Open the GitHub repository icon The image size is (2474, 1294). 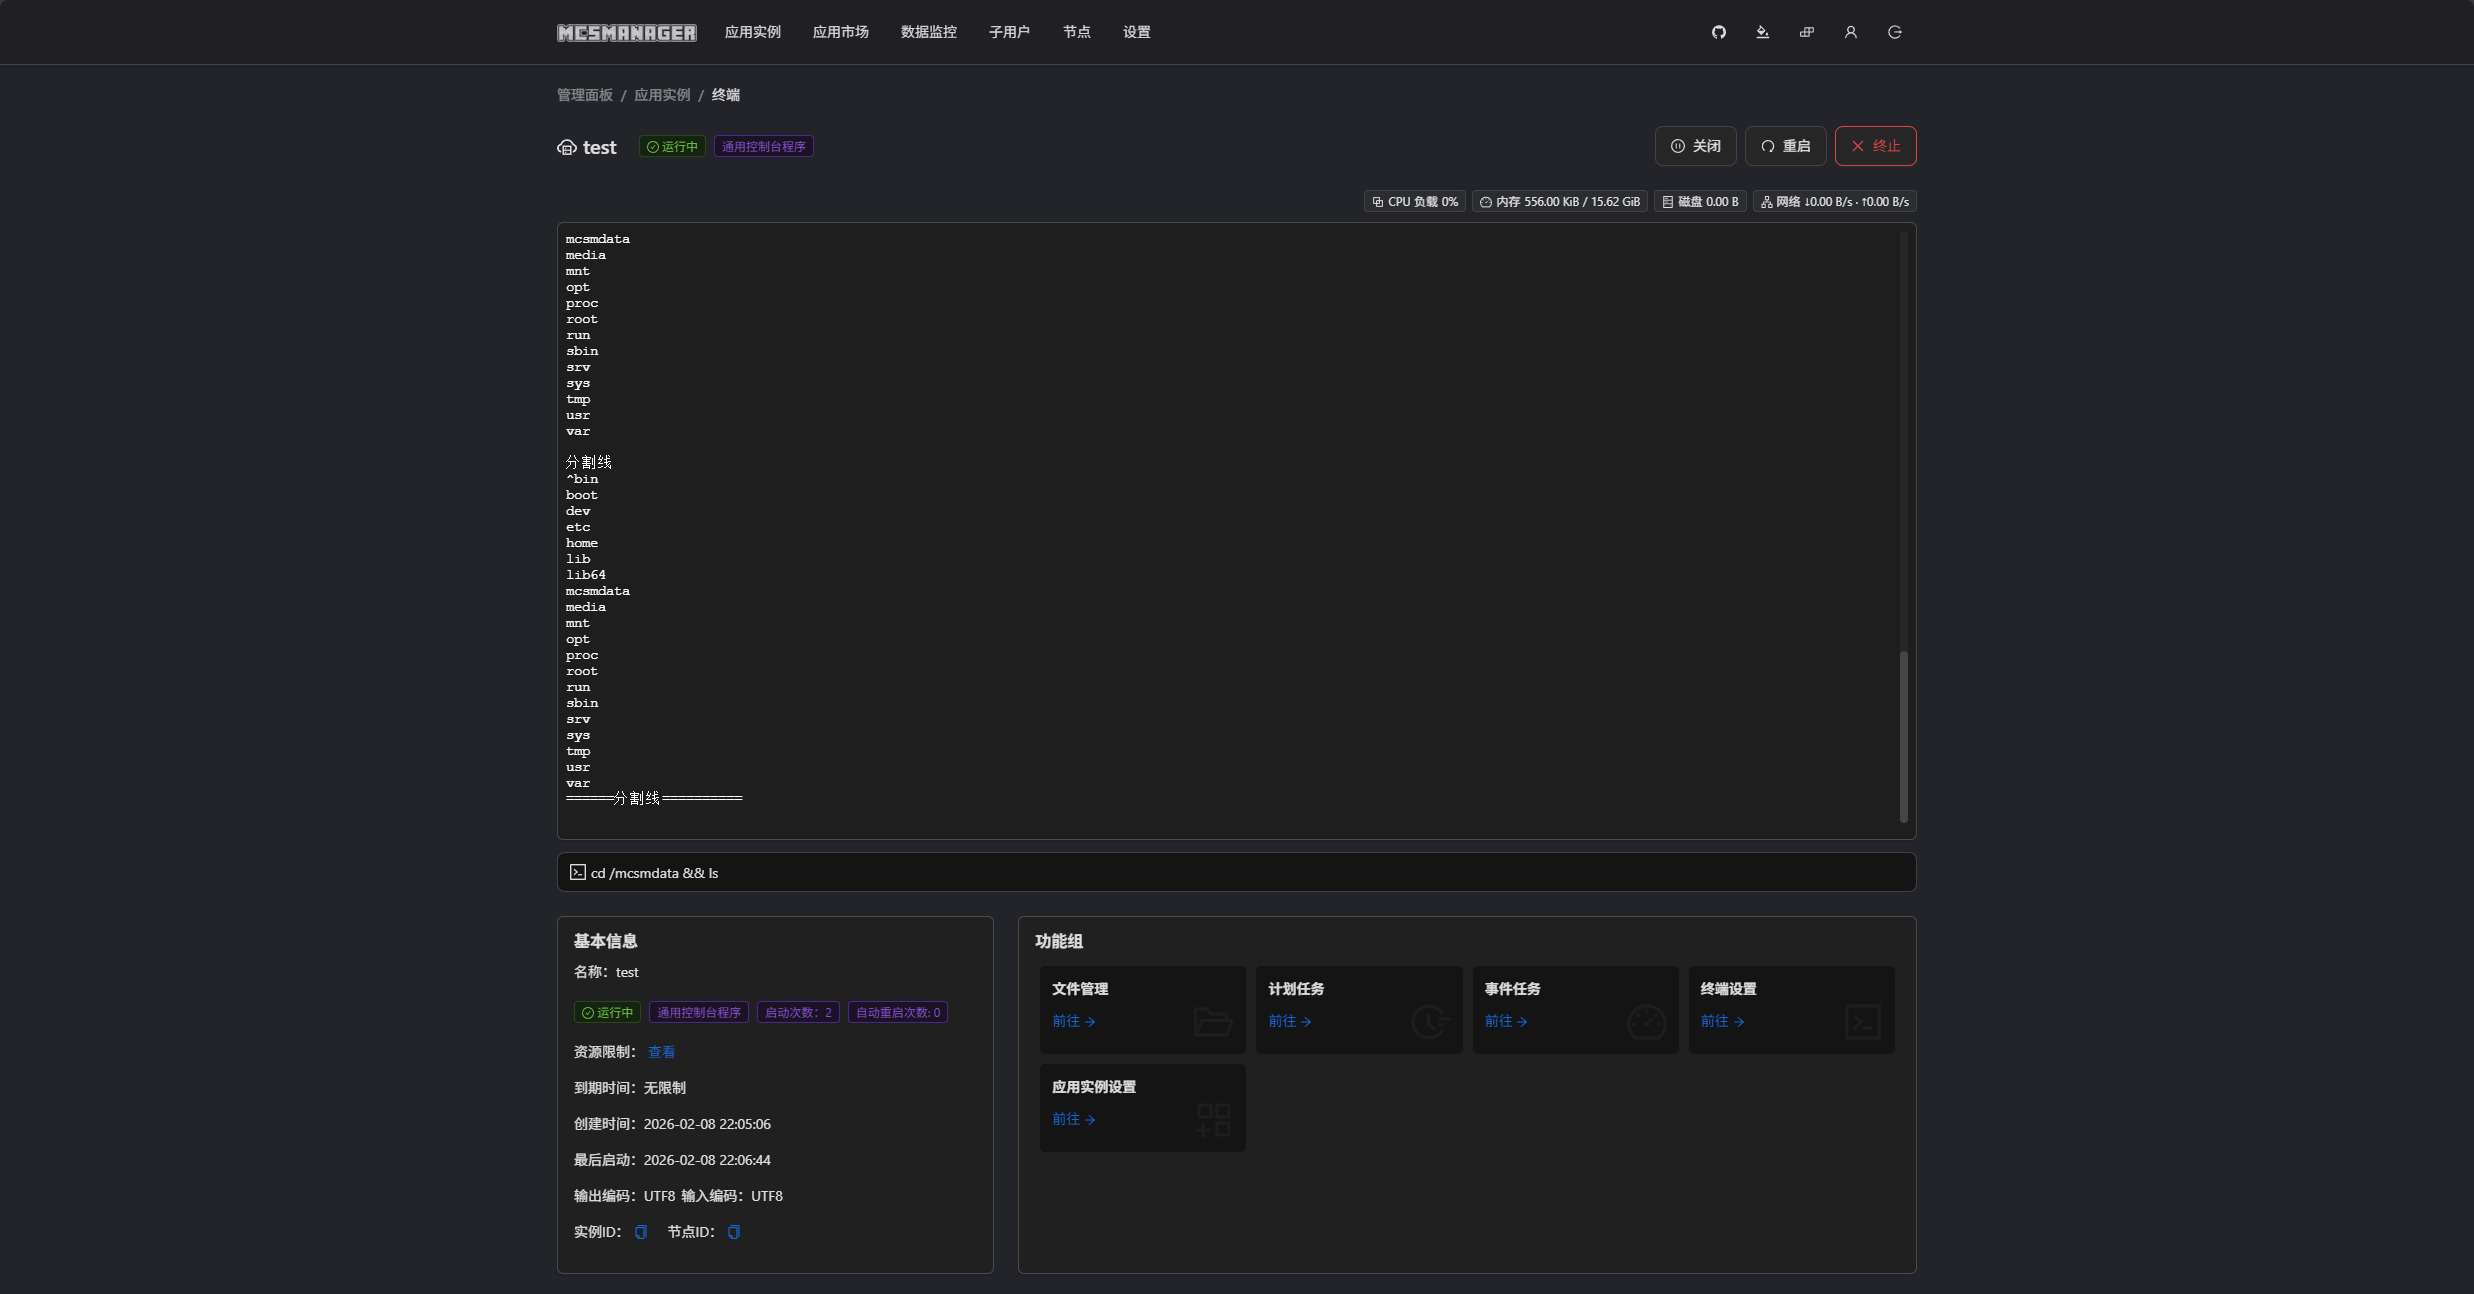[x=1718, y=32]
